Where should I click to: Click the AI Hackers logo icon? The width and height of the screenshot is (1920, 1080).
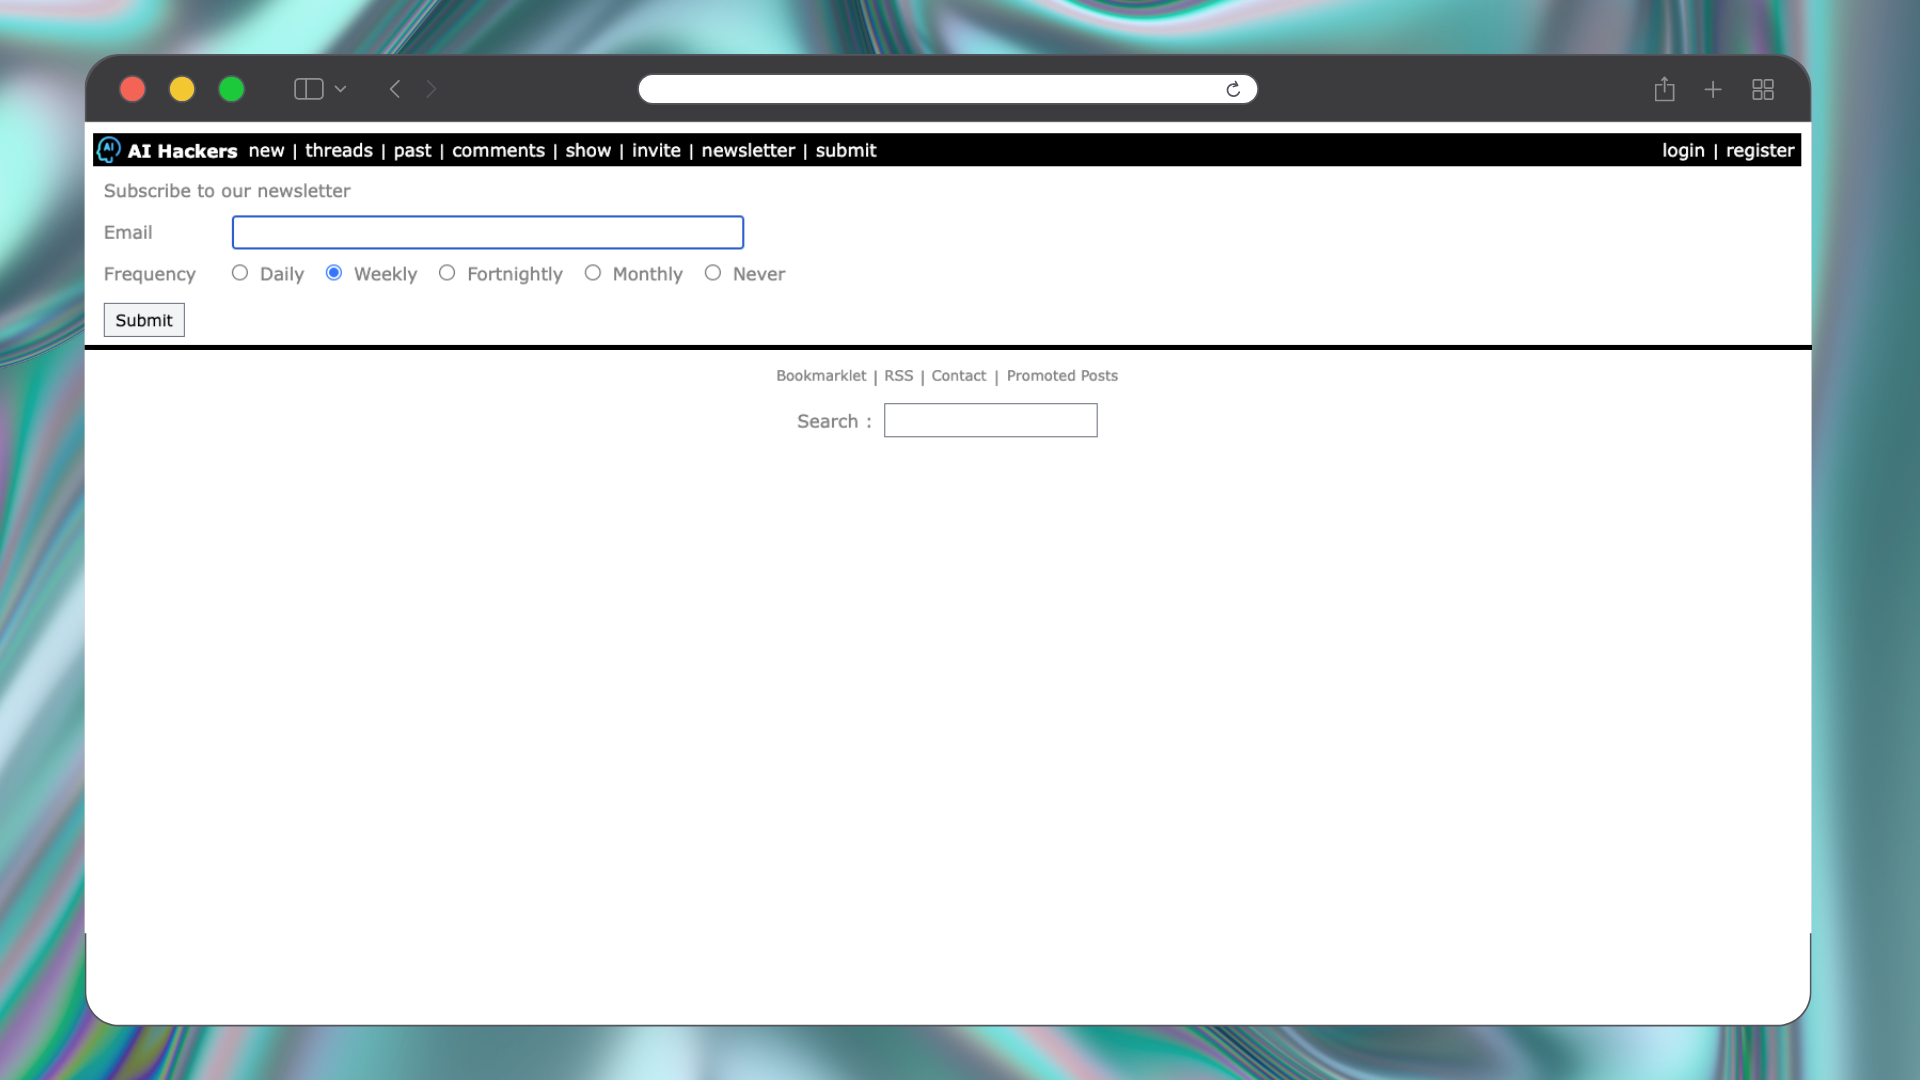[x=109, y=150]
